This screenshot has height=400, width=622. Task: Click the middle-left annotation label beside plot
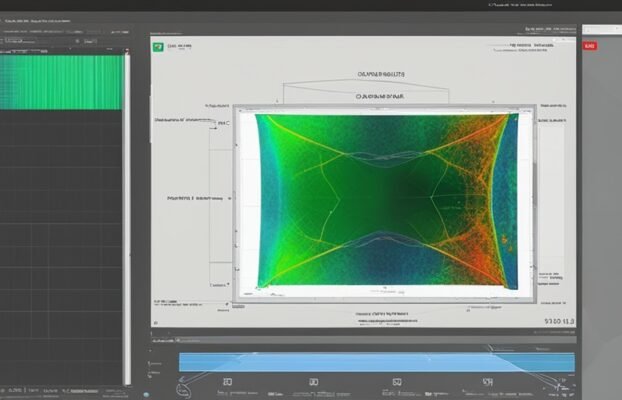[194, 199]
